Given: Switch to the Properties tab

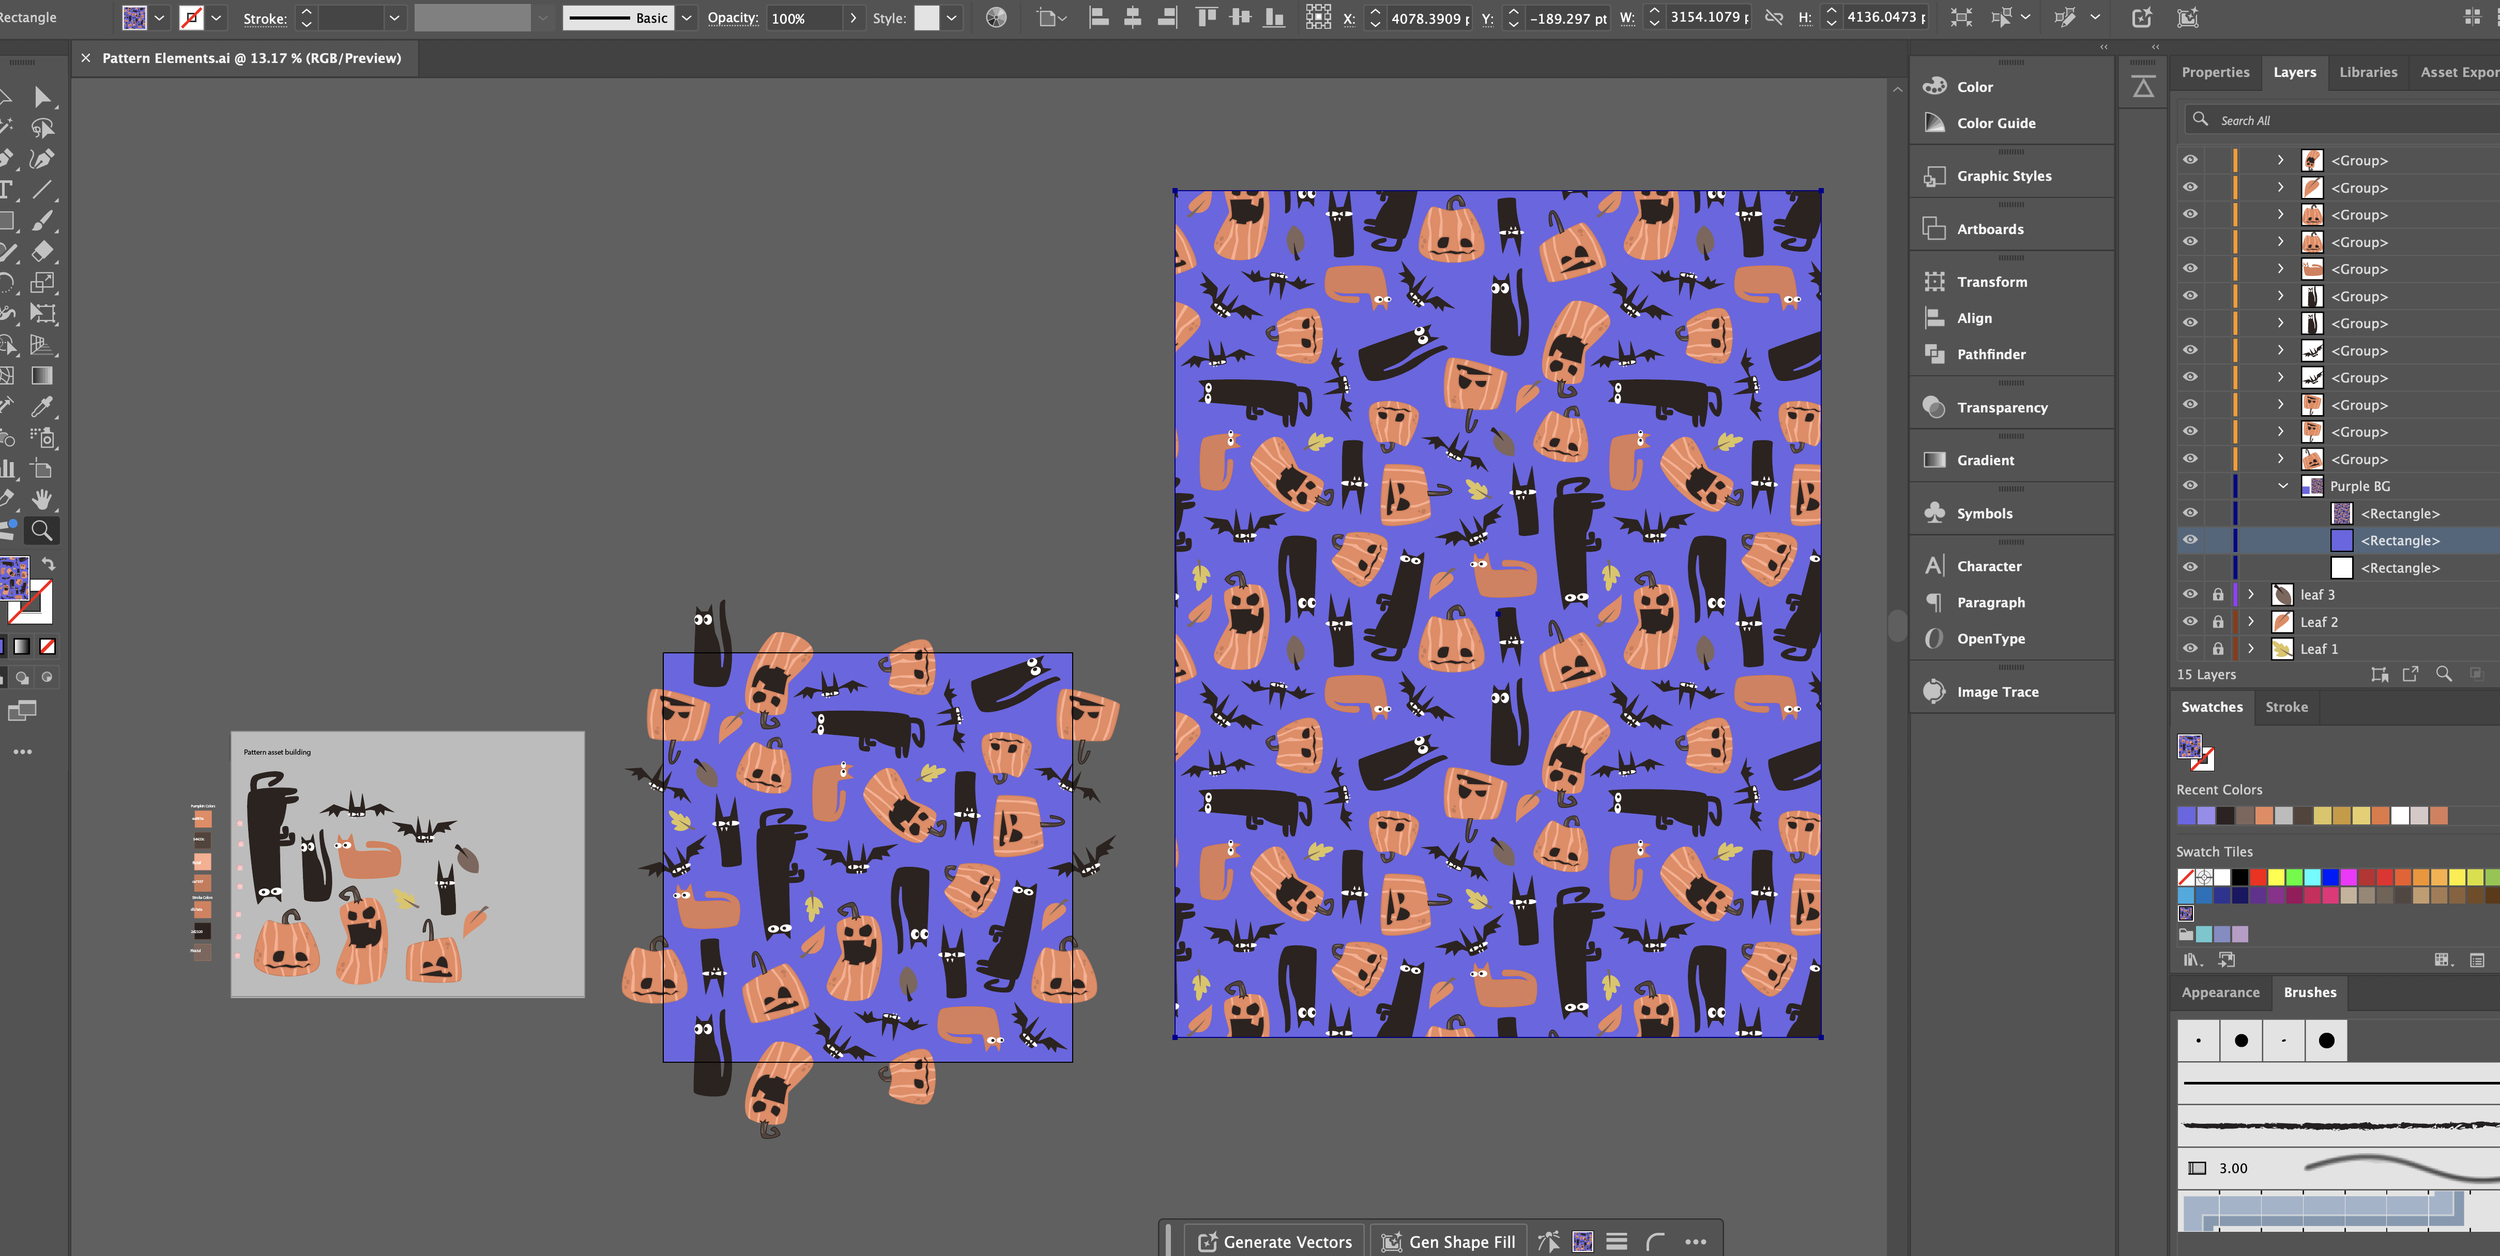Looking at the screenshot, I should (2215, 72).
